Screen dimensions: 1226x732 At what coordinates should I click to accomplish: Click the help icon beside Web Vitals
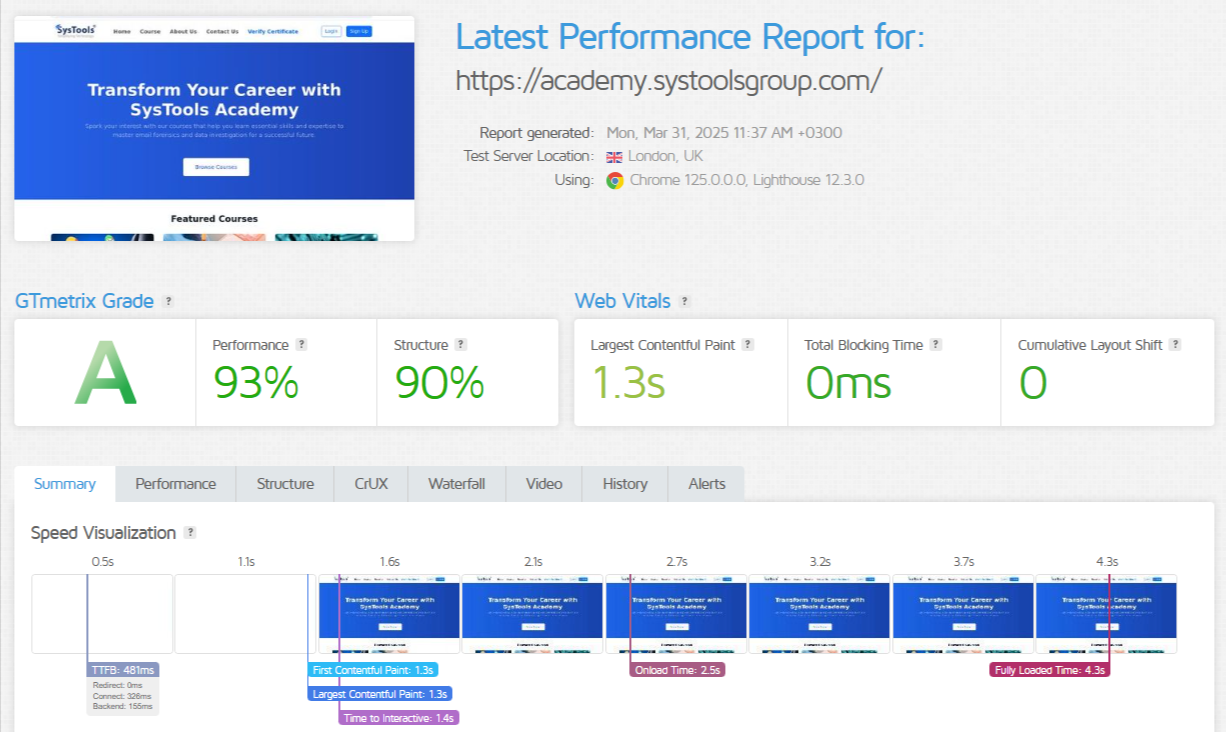tap(684, 301)
